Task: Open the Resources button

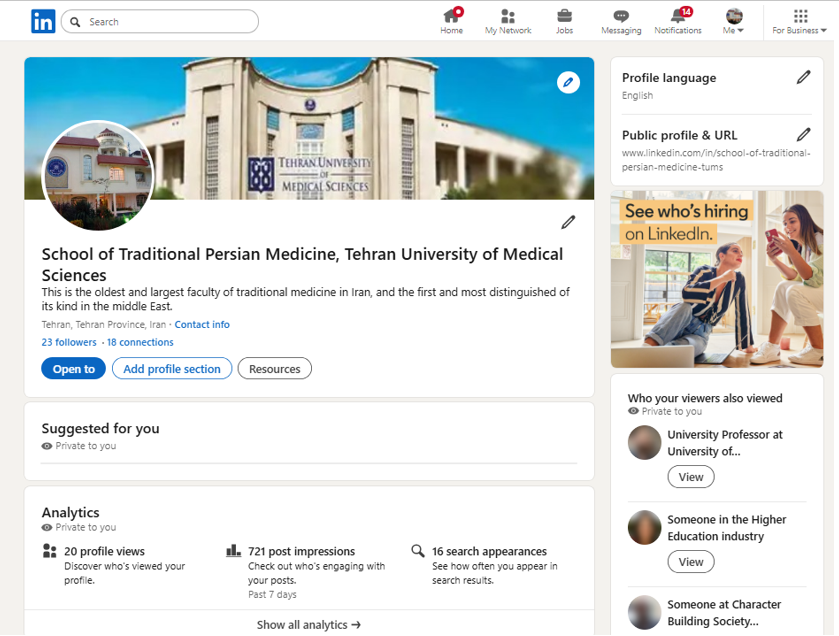Action: click(275, 369)
